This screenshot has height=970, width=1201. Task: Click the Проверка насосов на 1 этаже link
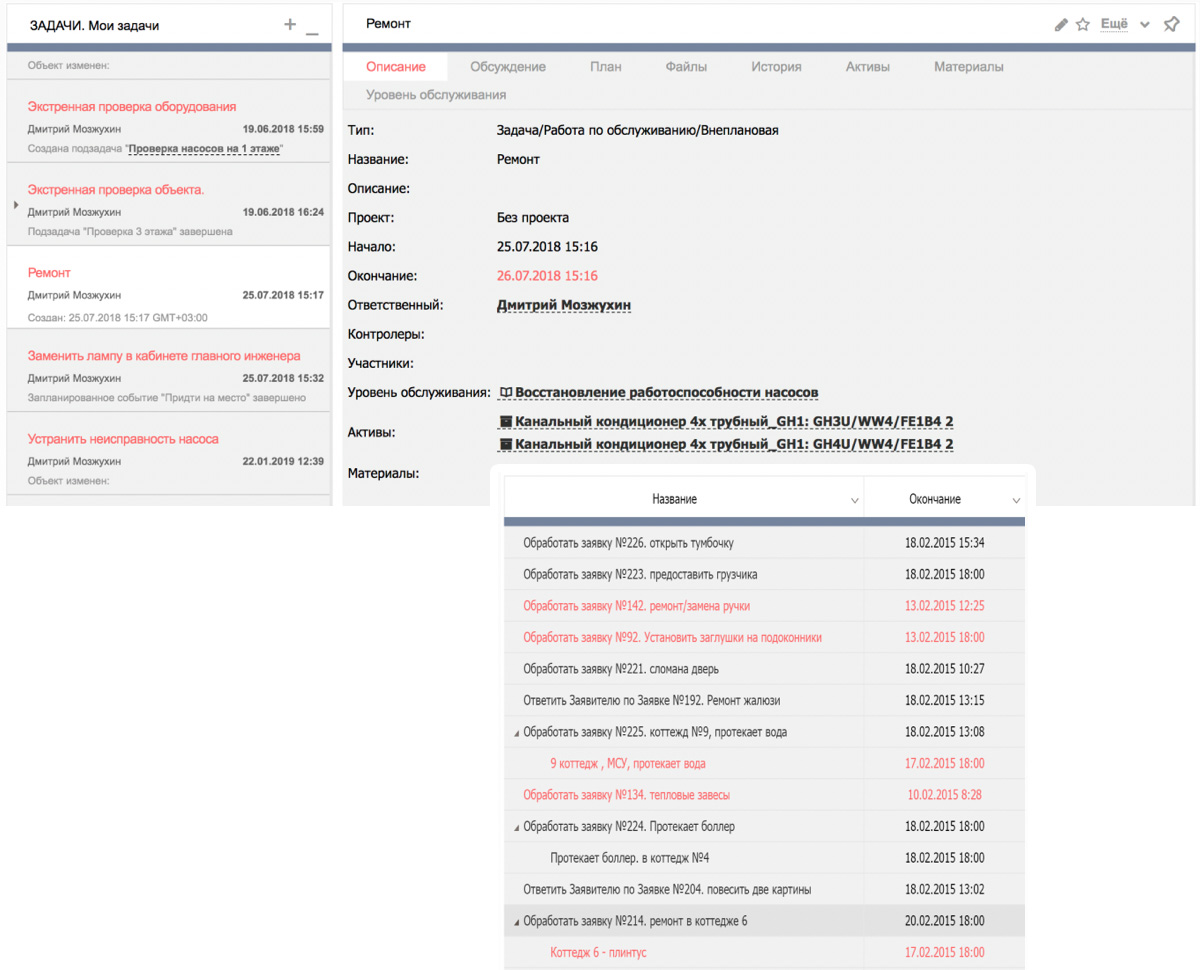[204, 148]
